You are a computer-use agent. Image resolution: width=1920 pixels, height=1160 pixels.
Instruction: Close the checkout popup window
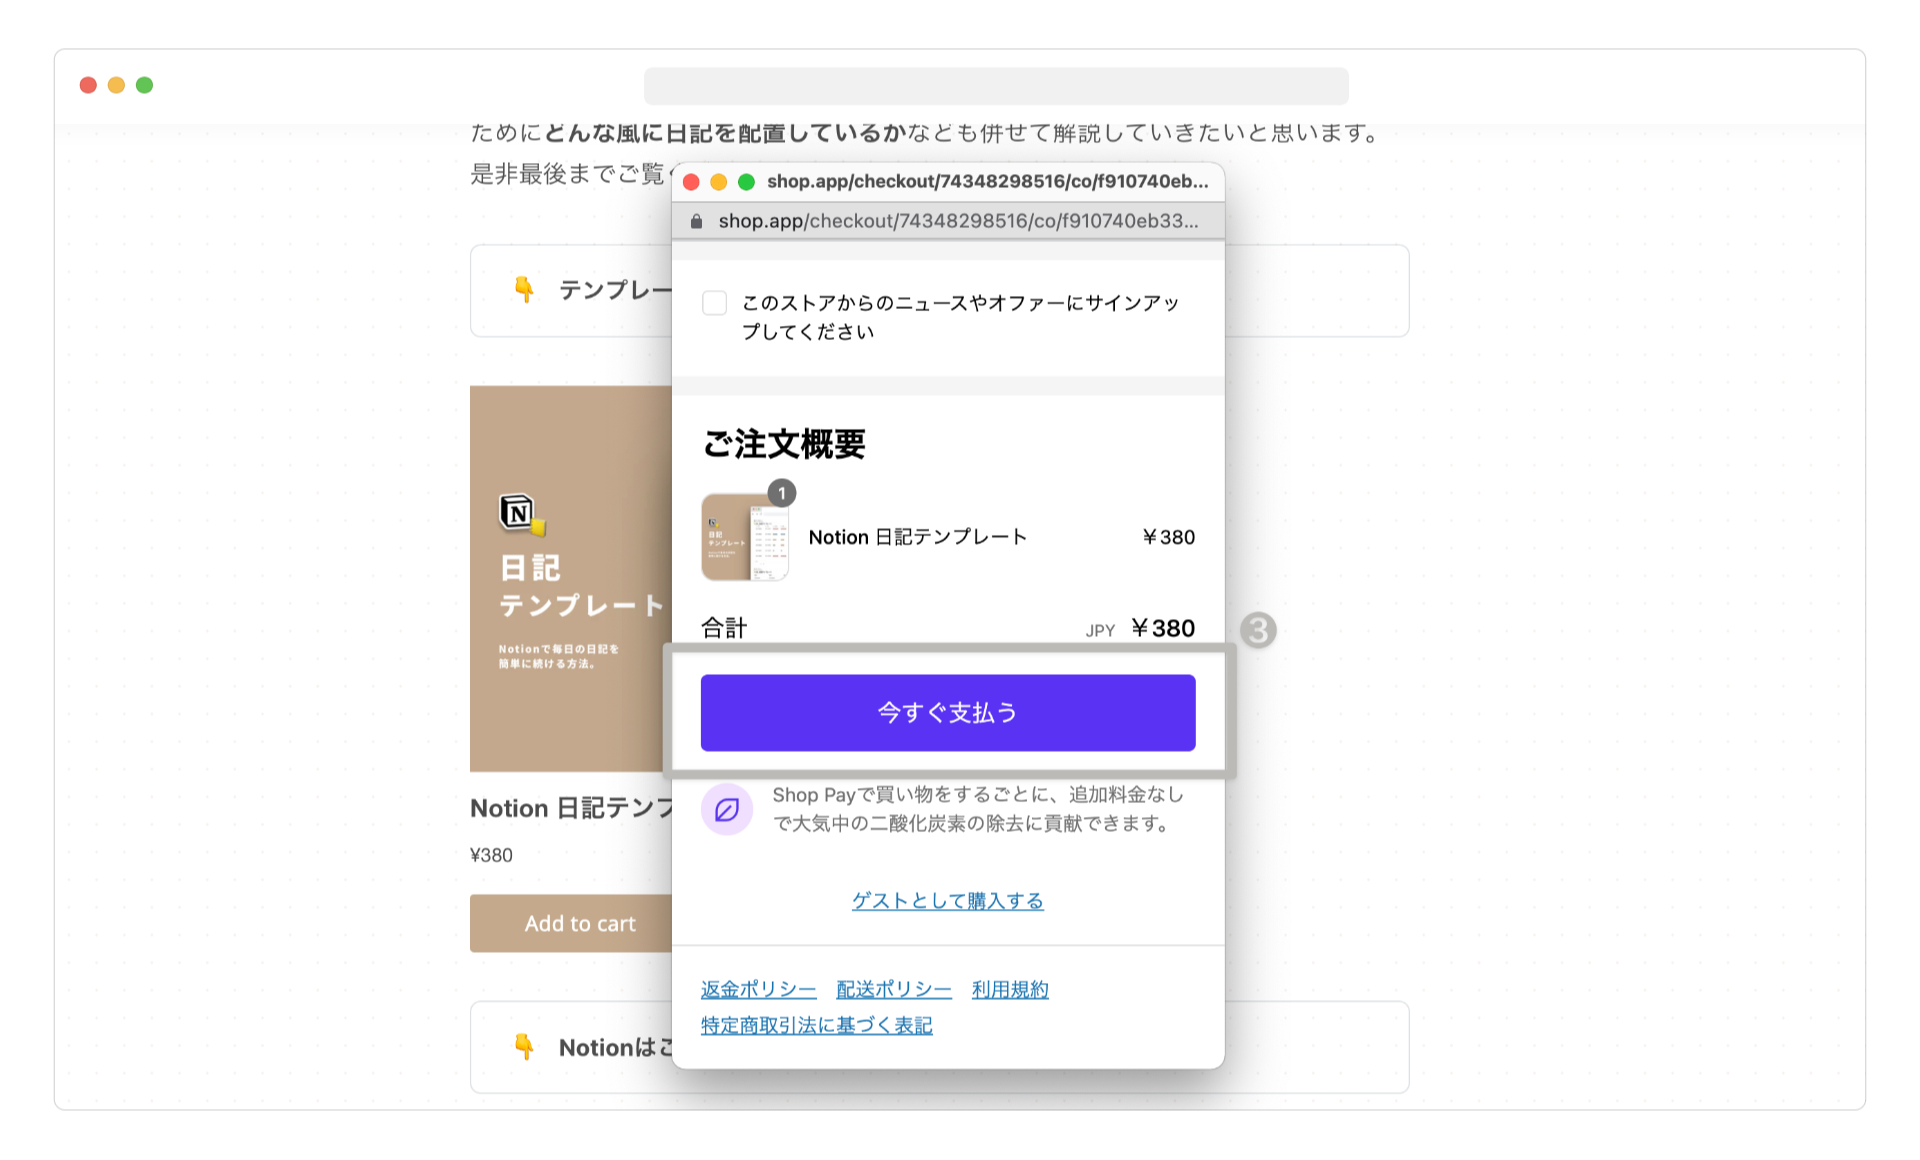(691, 182)
